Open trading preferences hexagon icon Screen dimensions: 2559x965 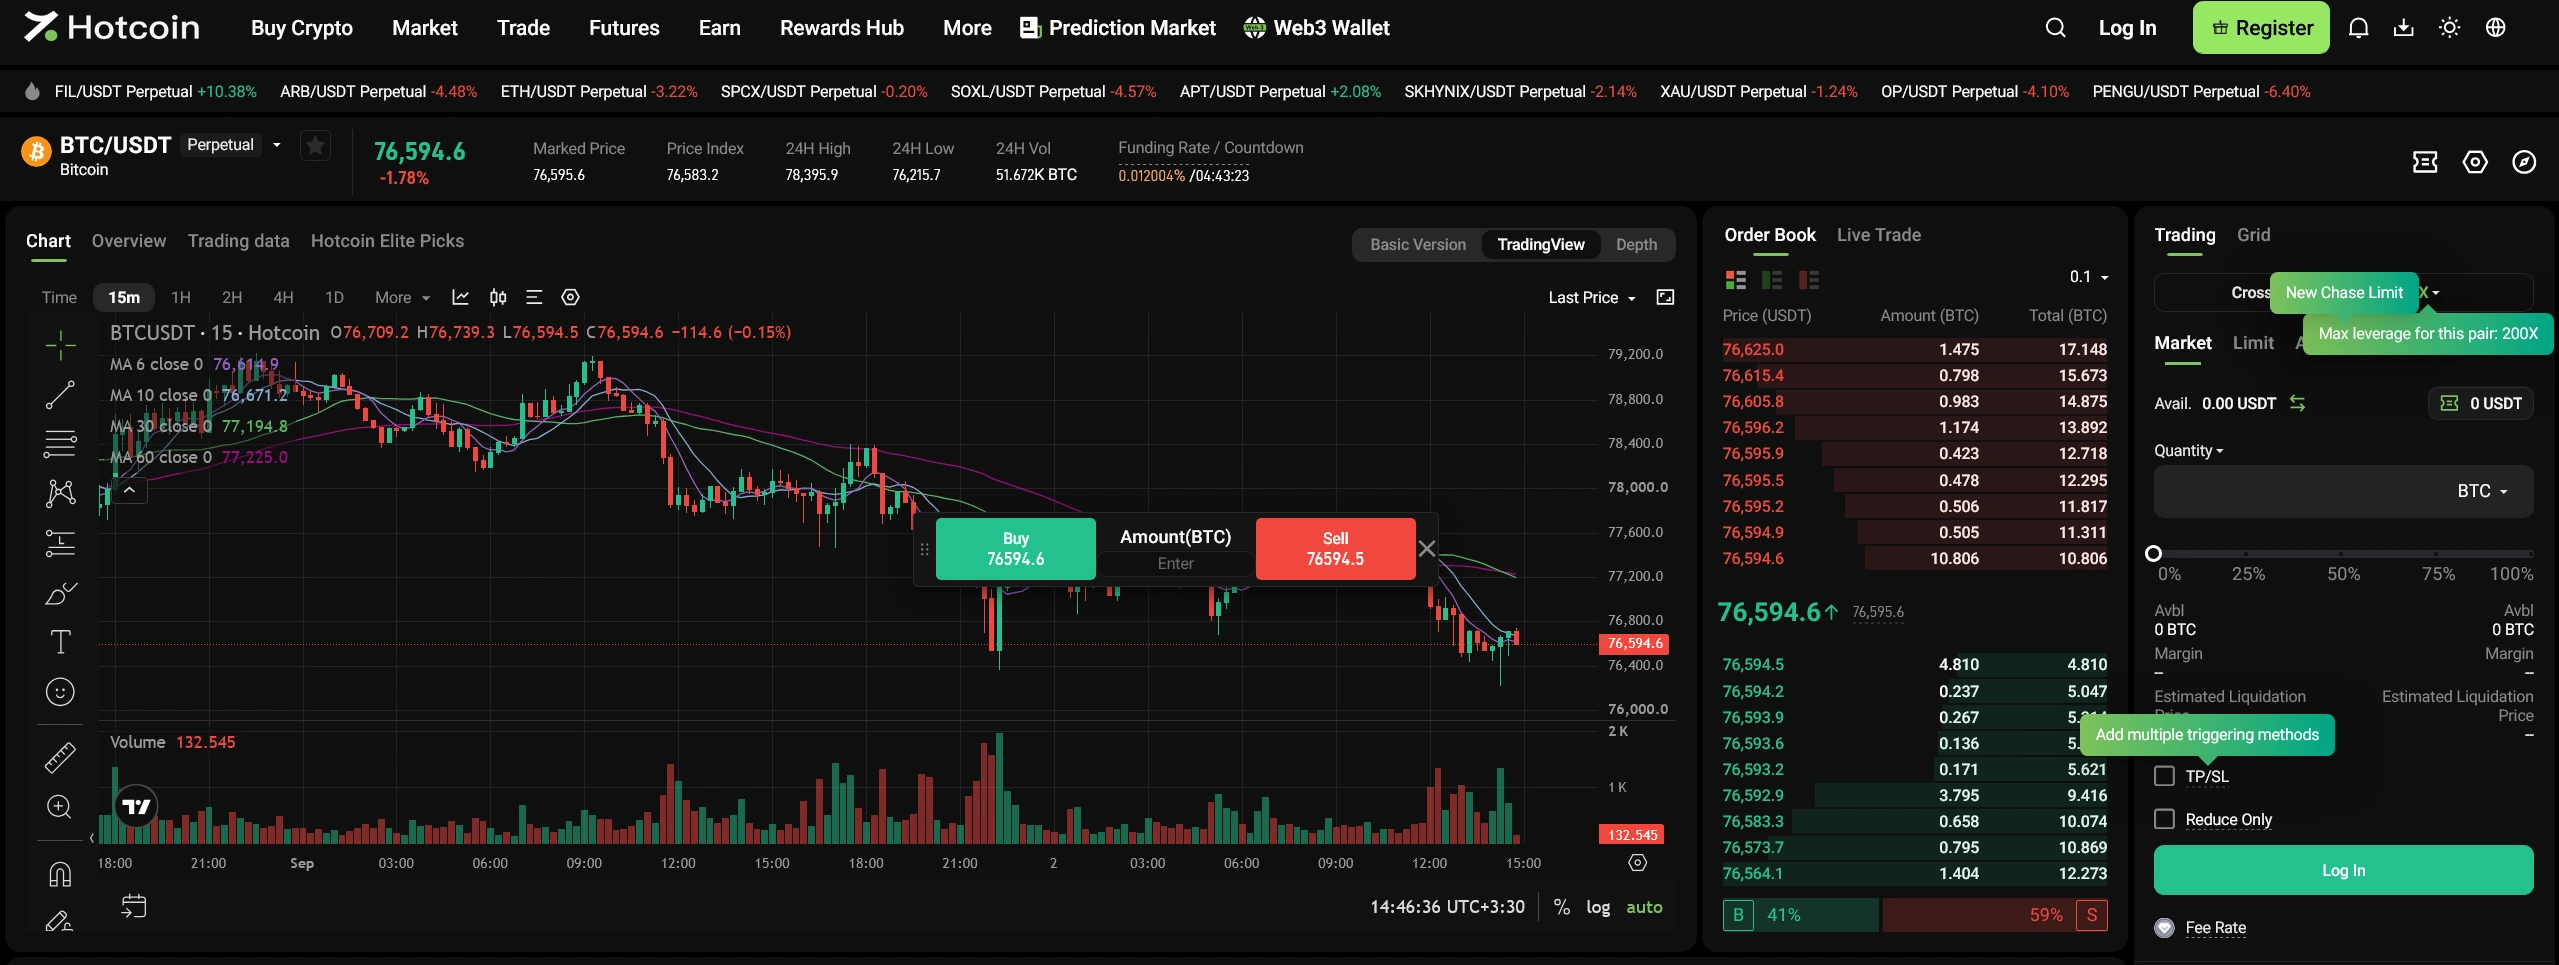coord(2475,162)
